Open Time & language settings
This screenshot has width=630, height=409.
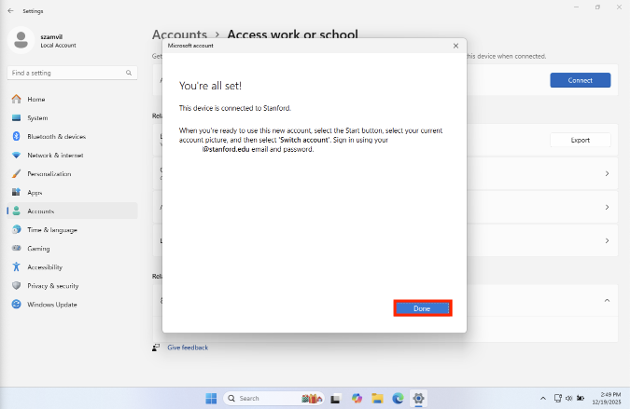pos(72,230)
